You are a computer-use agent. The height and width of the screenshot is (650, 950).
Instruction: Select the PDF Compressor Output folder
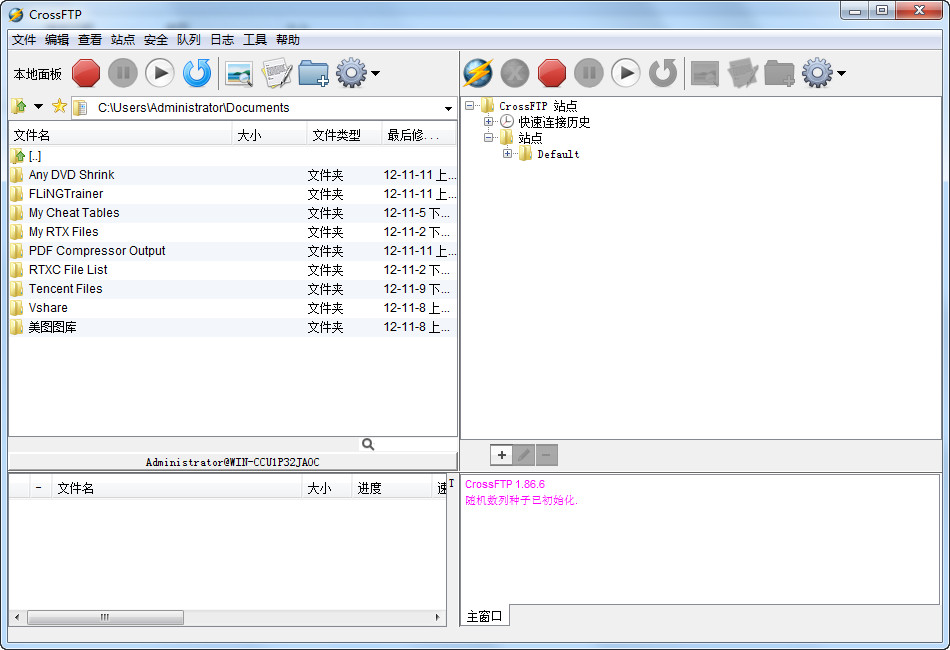[x=233, y=251]
